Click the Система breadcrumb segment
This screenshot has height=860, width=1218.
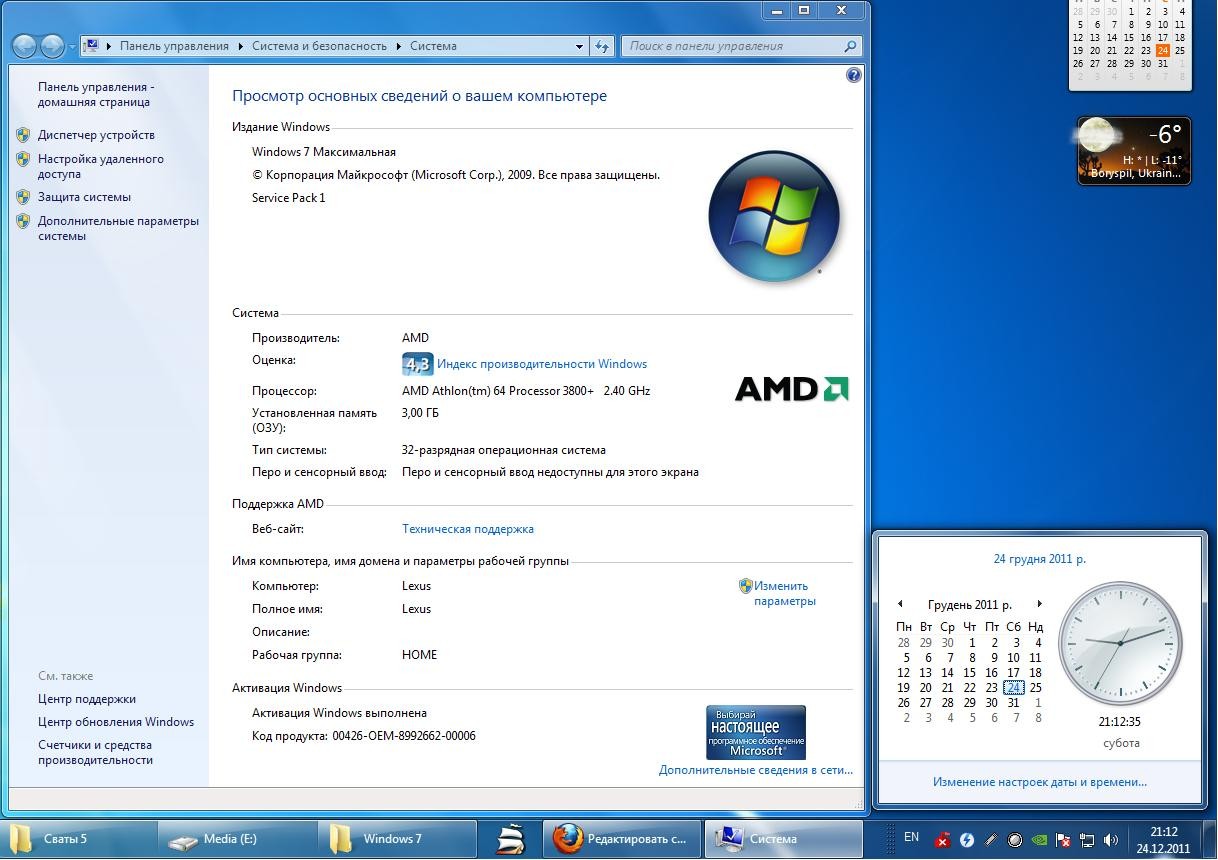pos(433,46)
